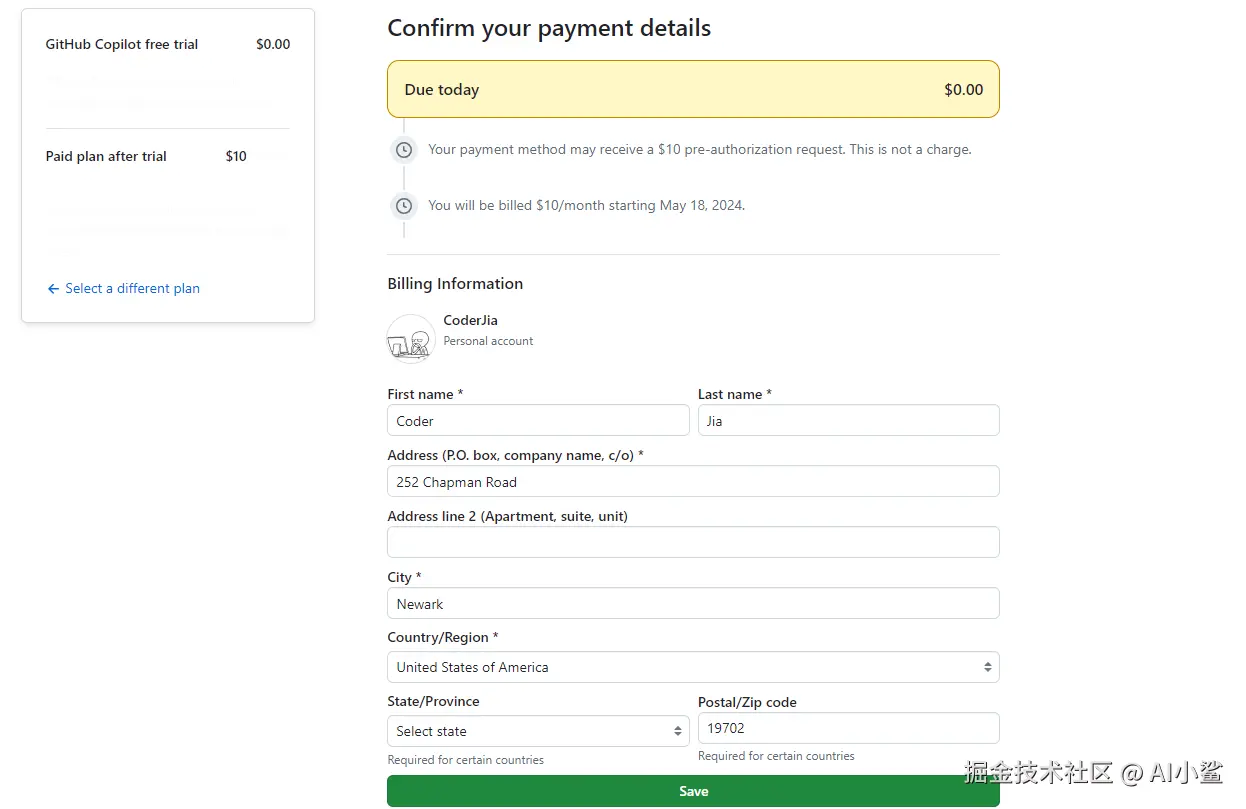Click the clock icon beside pre-authorization notice
Screen dimensions: 1246x809
404,150
